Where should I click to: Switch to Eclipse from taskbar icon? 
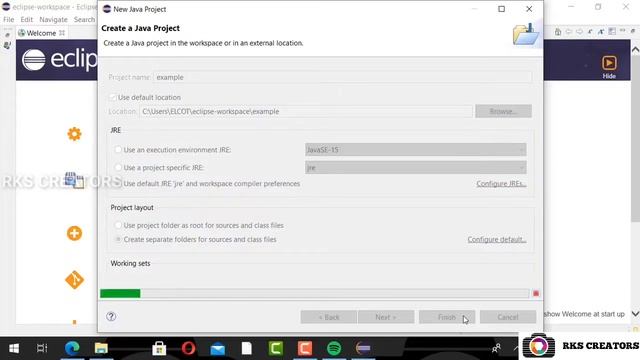coord(363,348)
